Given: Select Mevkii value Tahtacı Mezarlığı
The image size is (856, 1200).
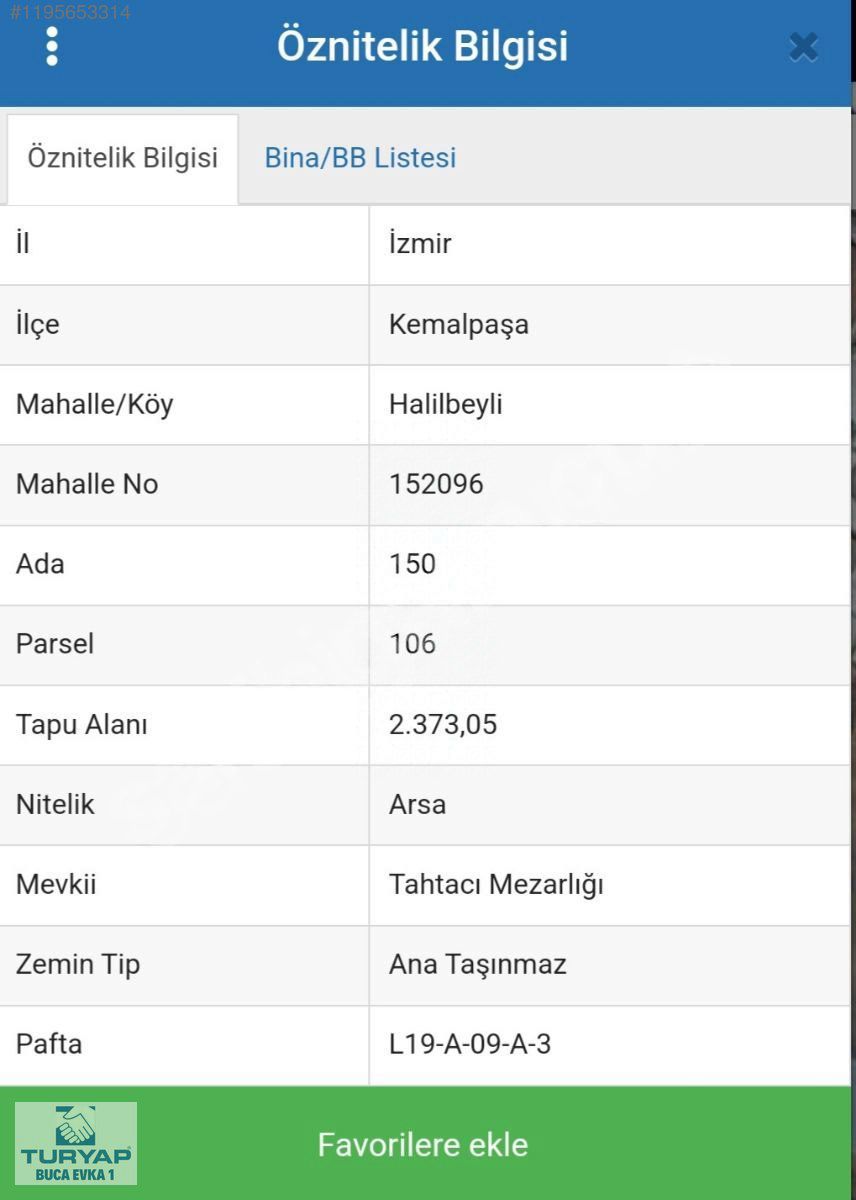Looking at the screenshot, I should [496, 886].
